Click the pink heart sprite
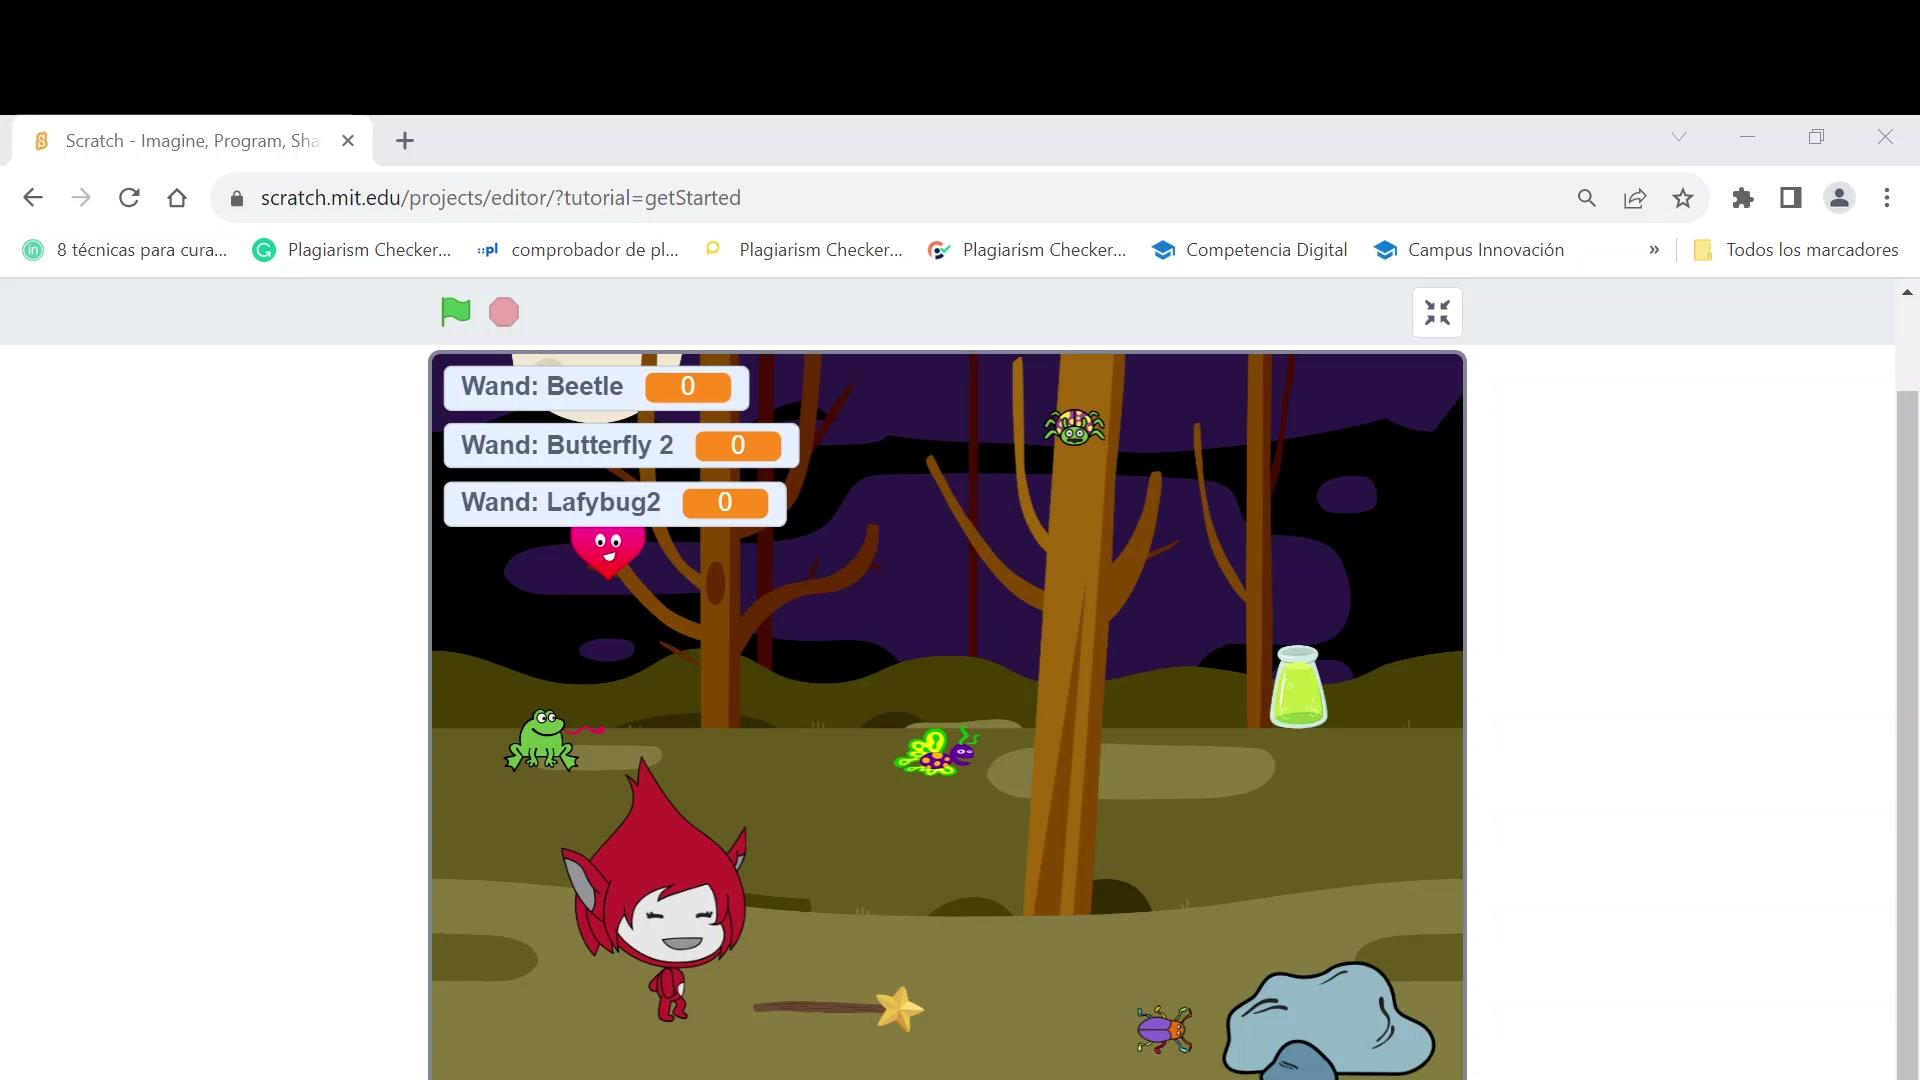Image resolution: width=1920 pixels, height=1080 pixels. (x=607, y=553)
